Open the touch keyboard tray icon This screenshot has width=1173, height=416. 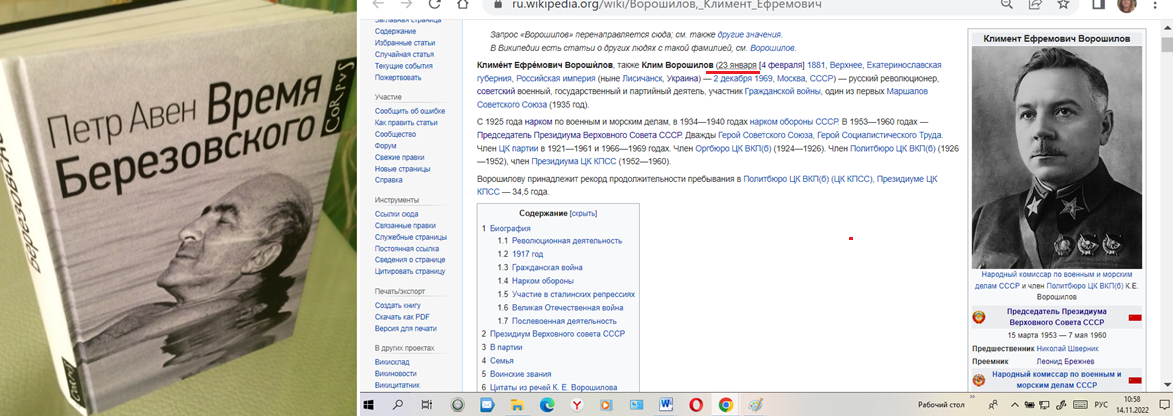pos(1079,405)
